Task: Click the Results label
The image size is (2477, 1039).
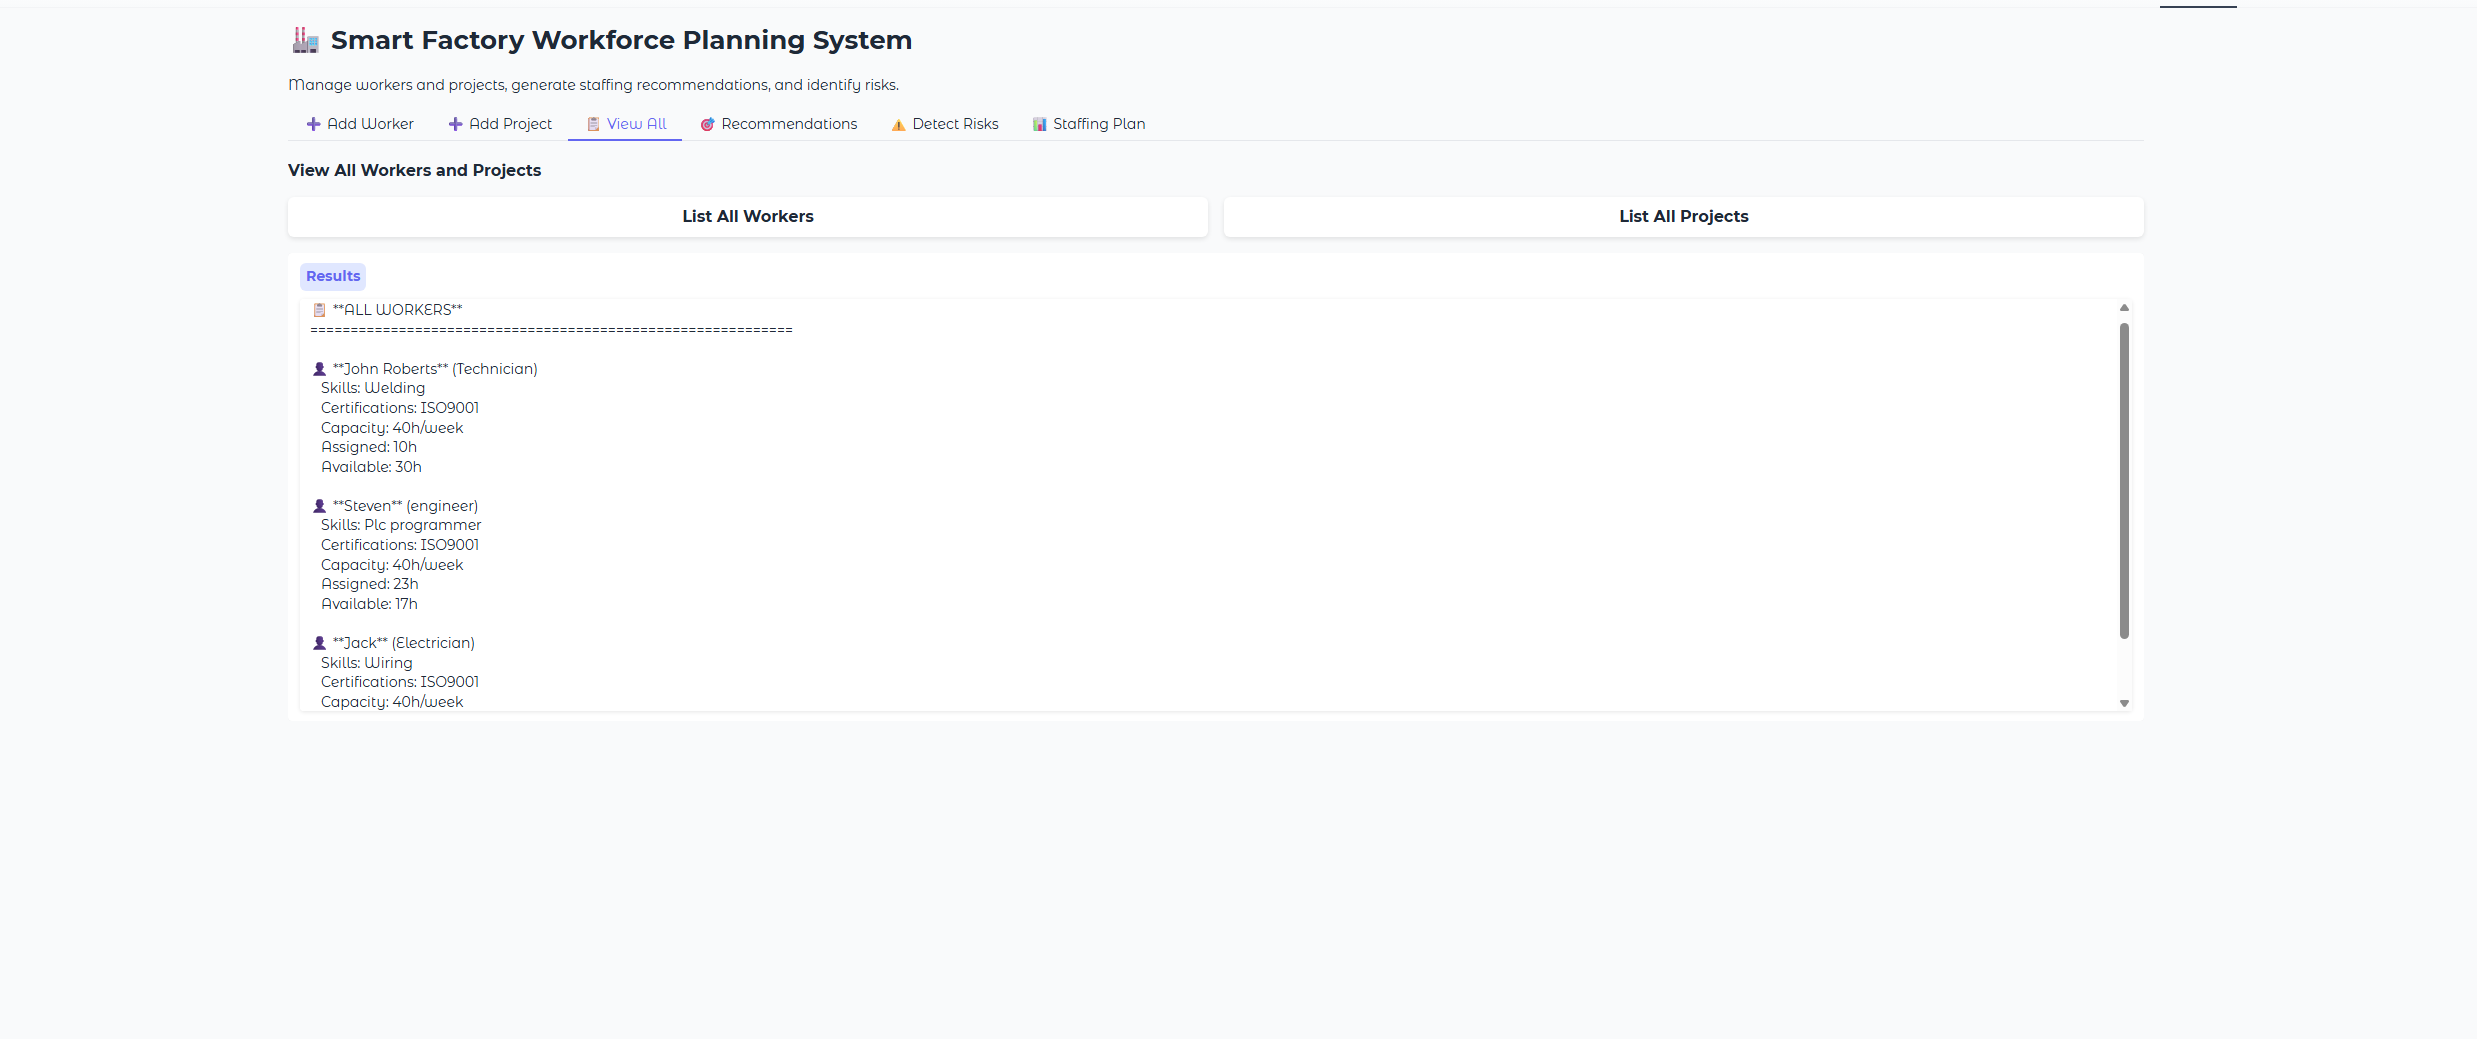Action: click(x=333, y=276)
